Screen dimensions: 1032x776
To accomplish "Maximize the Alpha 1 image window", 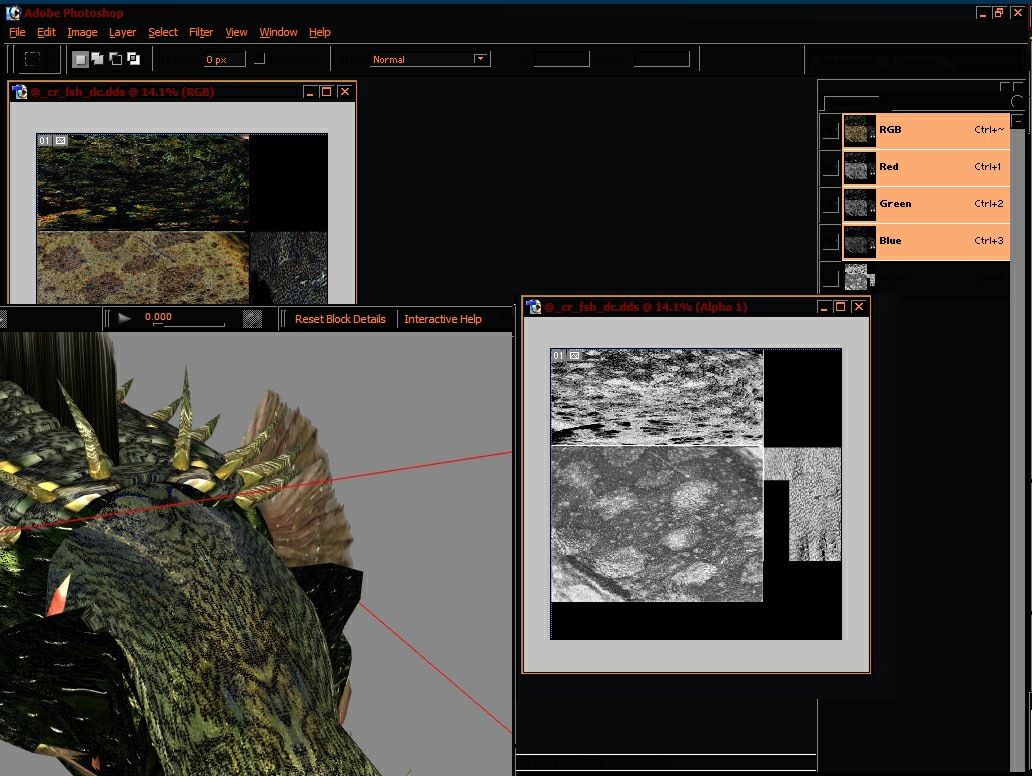I will pos(840,307).
